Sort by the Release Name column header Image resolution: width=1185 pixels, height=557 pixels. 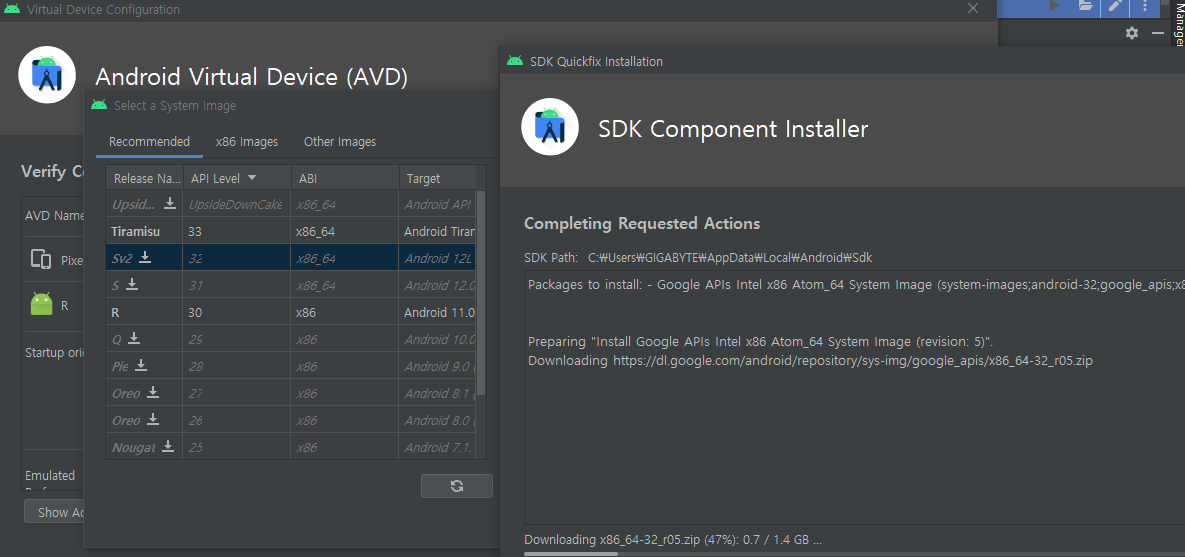pos(144,178)
